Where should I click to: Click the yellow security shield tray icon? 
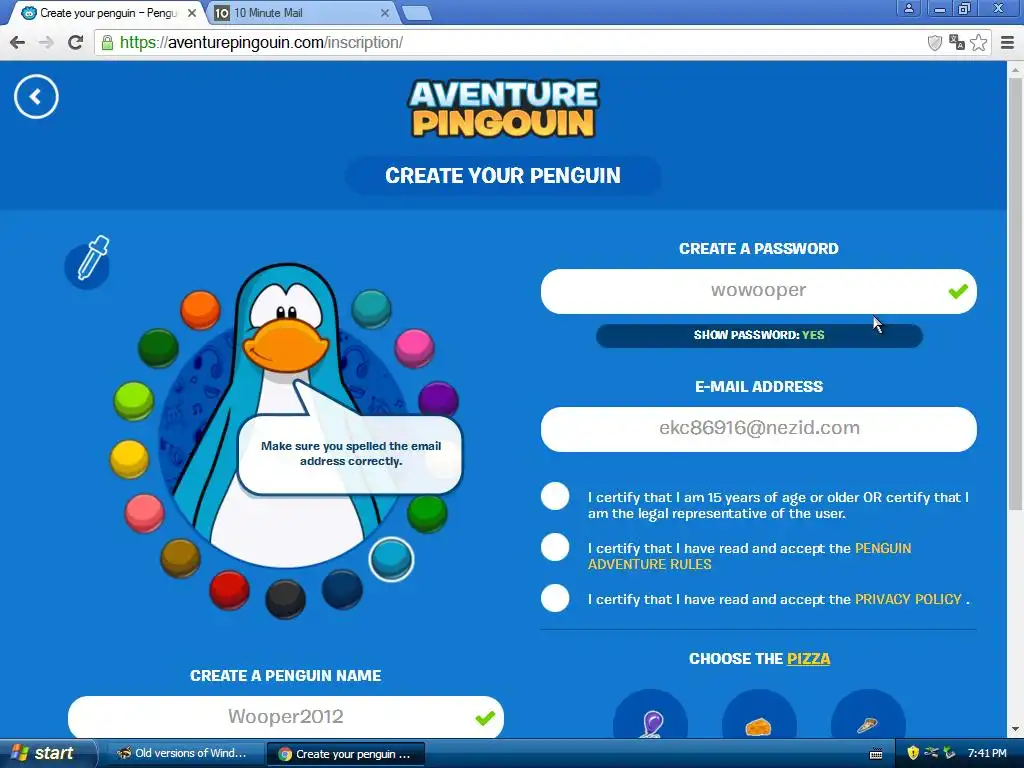pos(913,754)
